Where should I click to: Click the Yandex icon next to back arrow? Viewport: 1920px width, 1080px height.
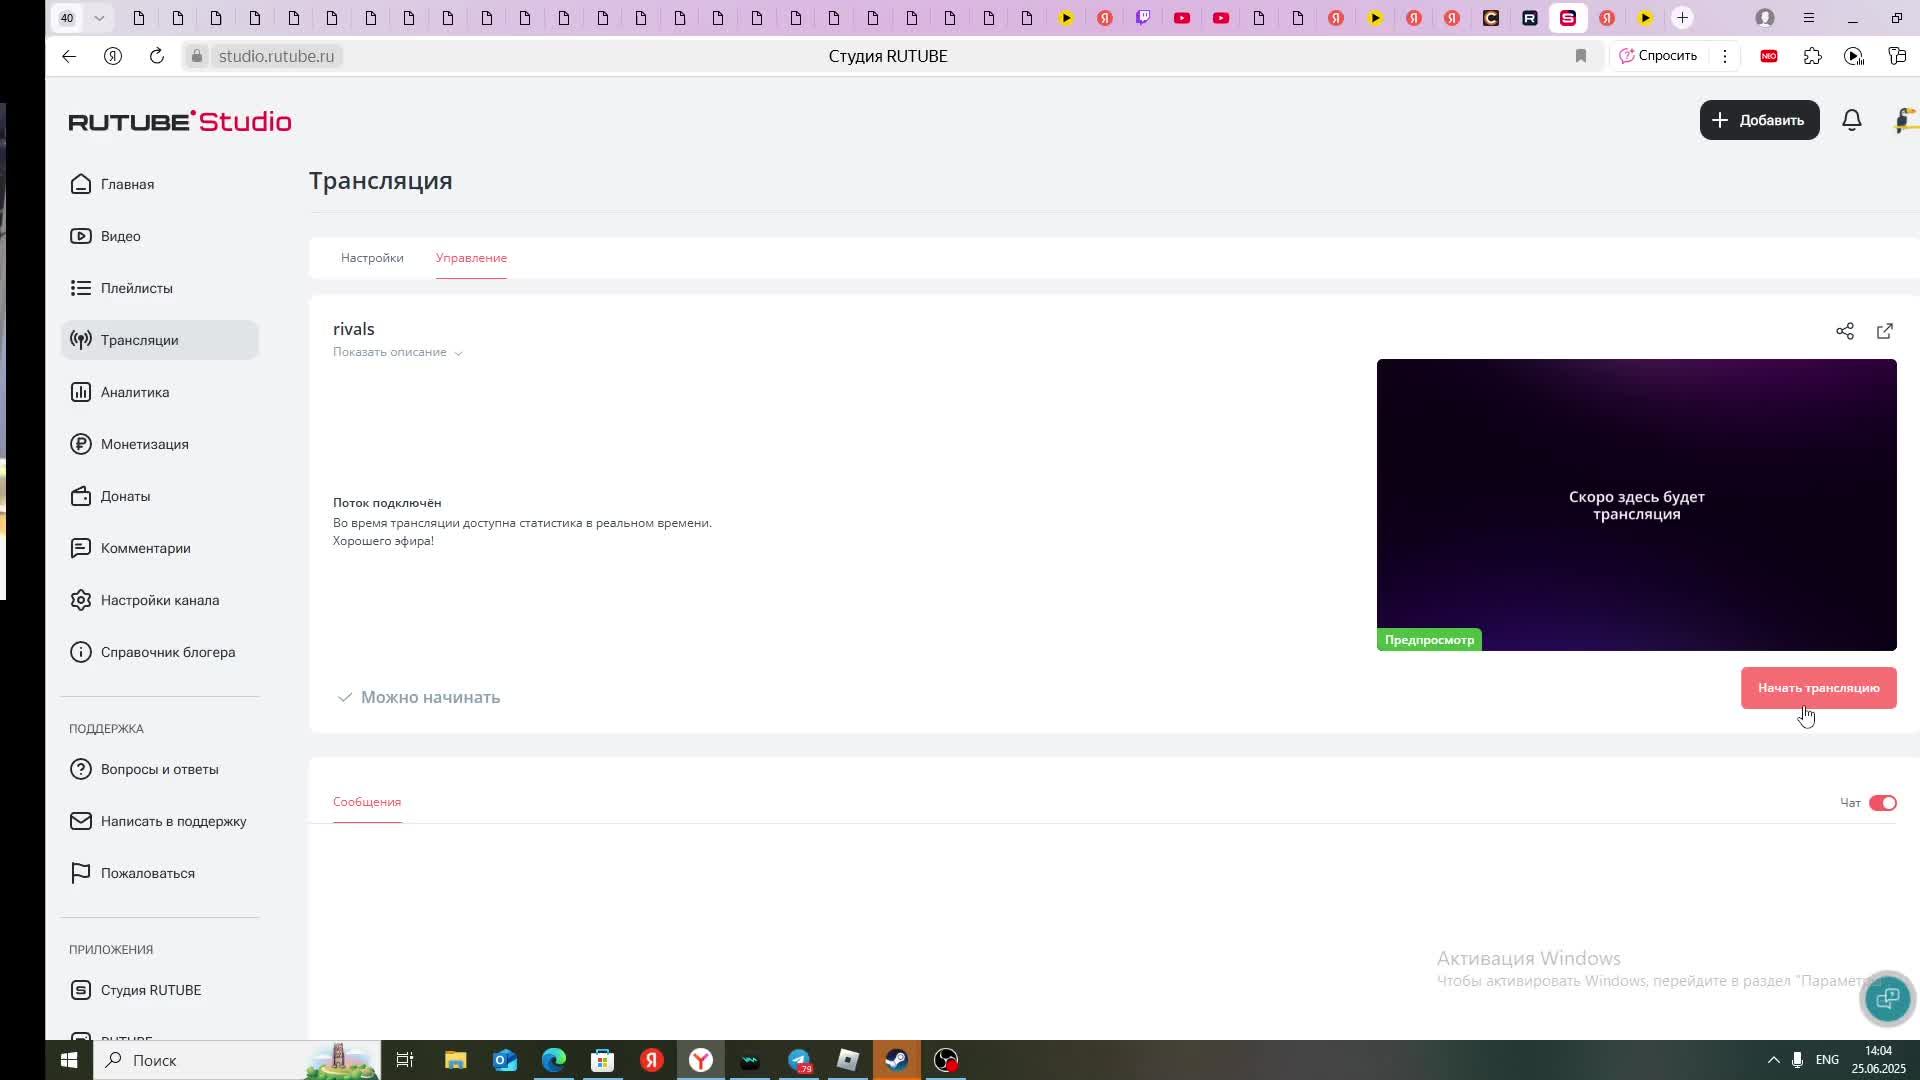113,56
